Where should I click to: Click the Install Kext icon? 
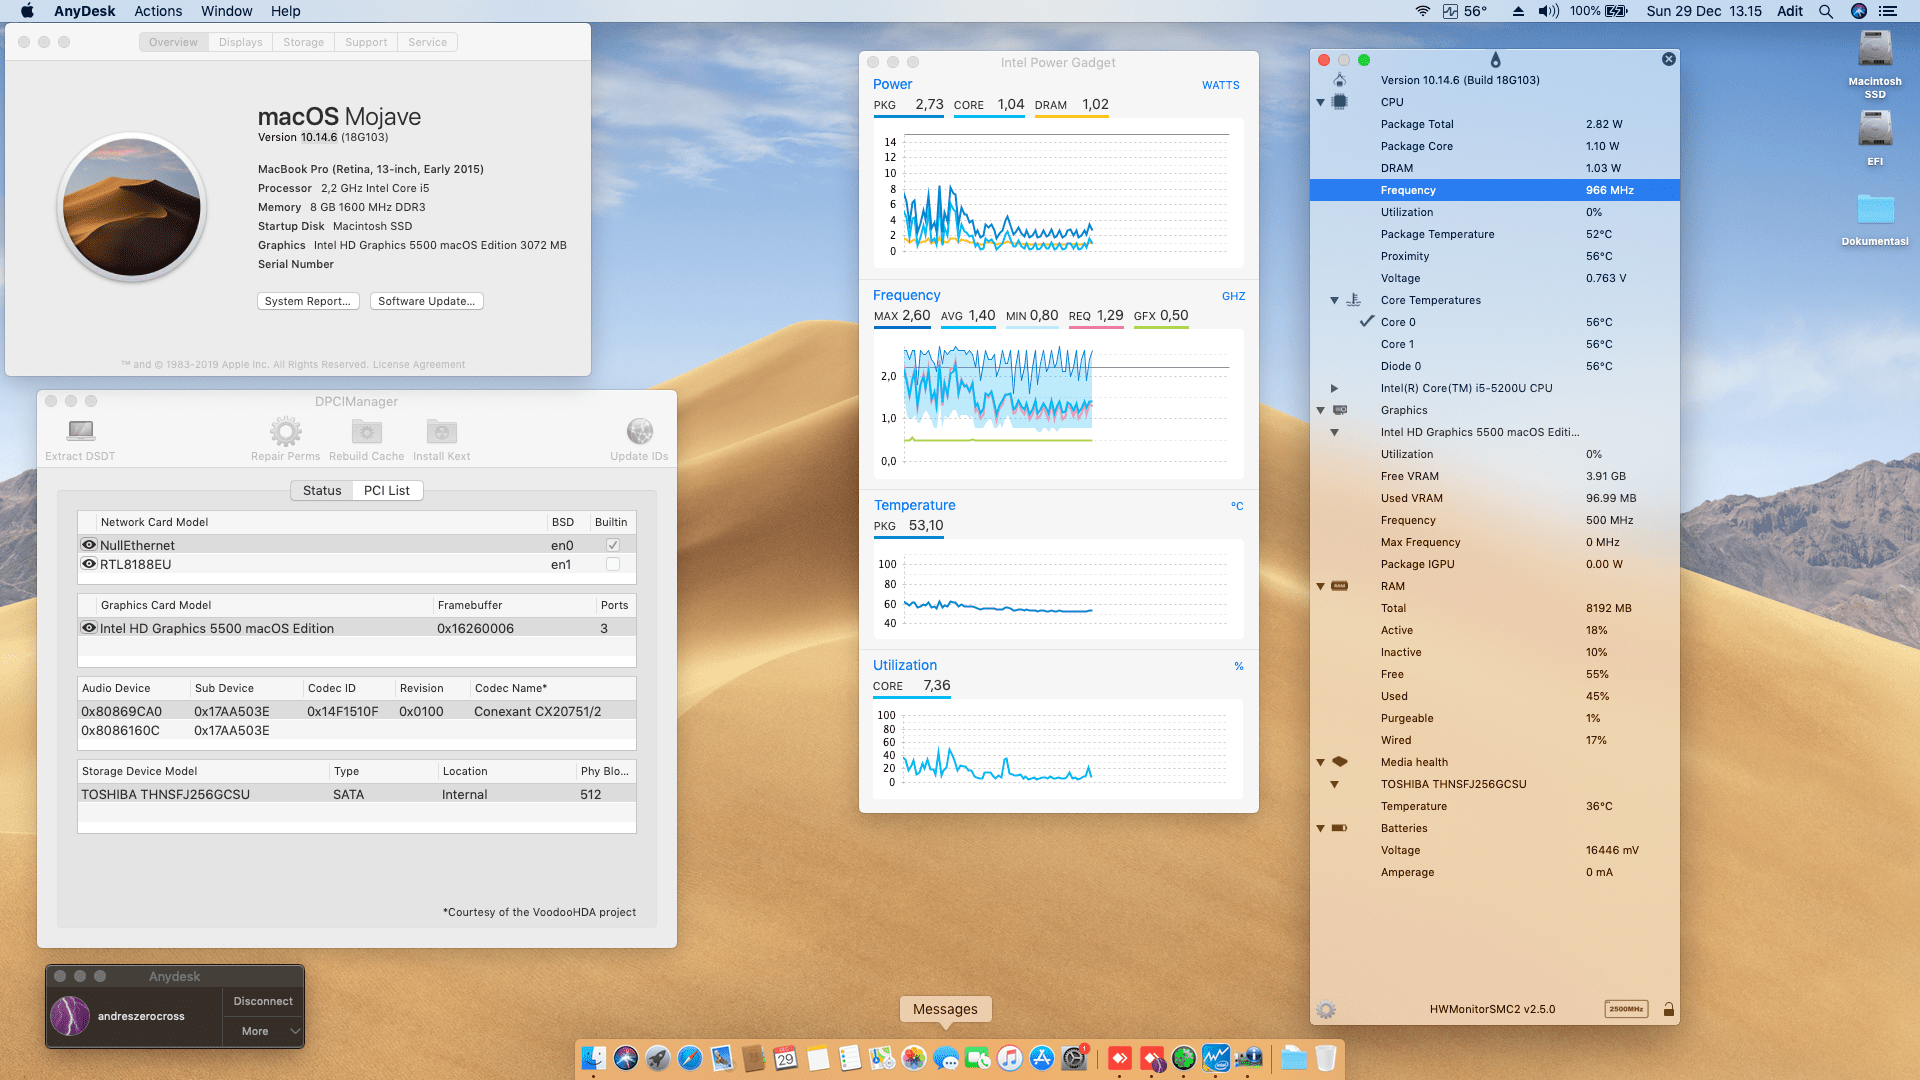pyautogui.click(x=441, y=431)
